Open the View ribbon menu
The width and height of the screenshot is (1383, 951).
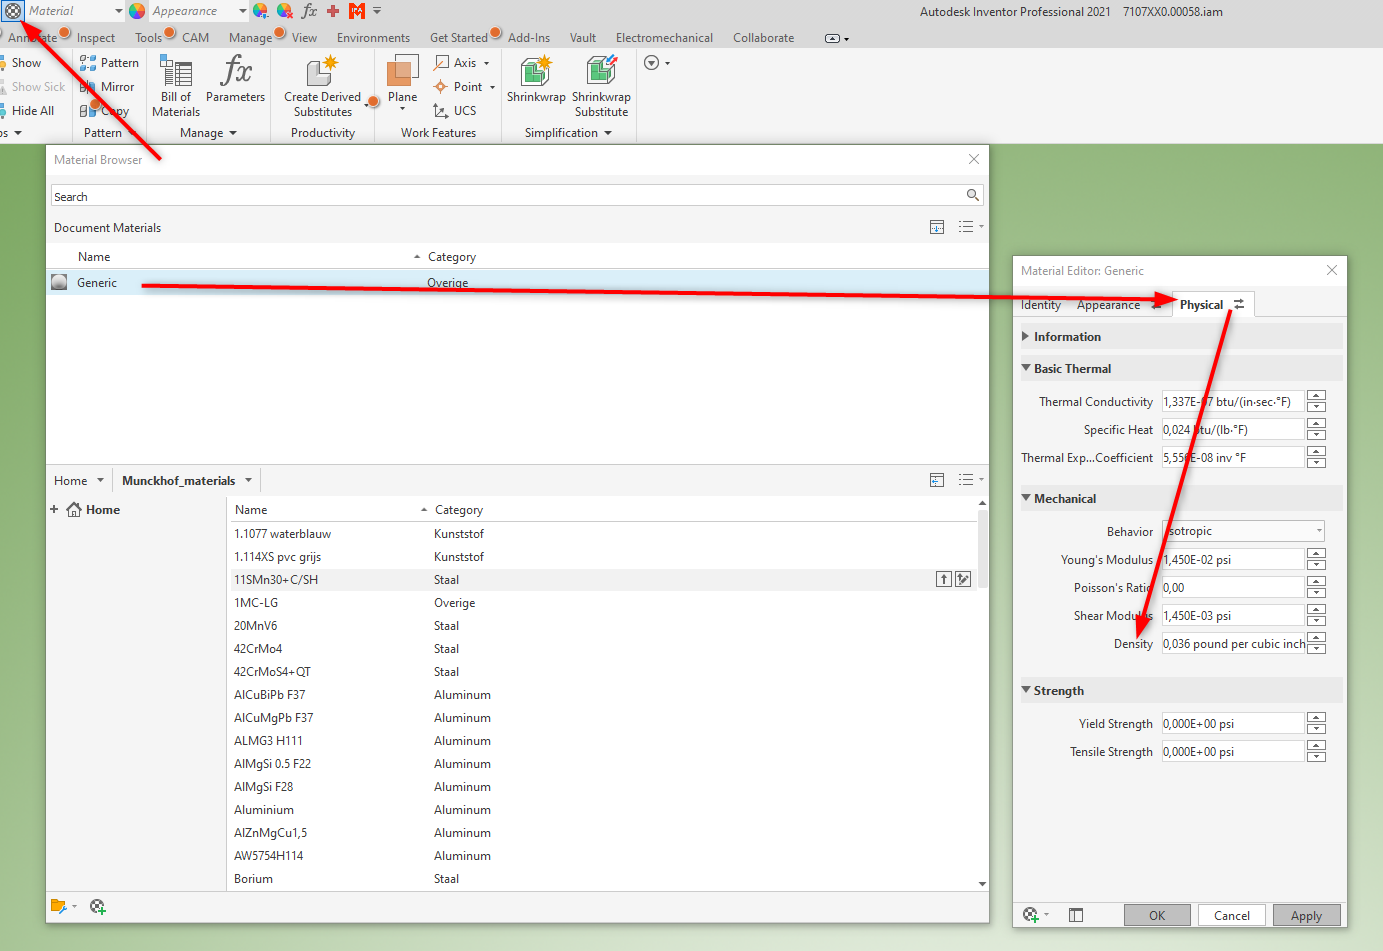[x=305, y=37]
